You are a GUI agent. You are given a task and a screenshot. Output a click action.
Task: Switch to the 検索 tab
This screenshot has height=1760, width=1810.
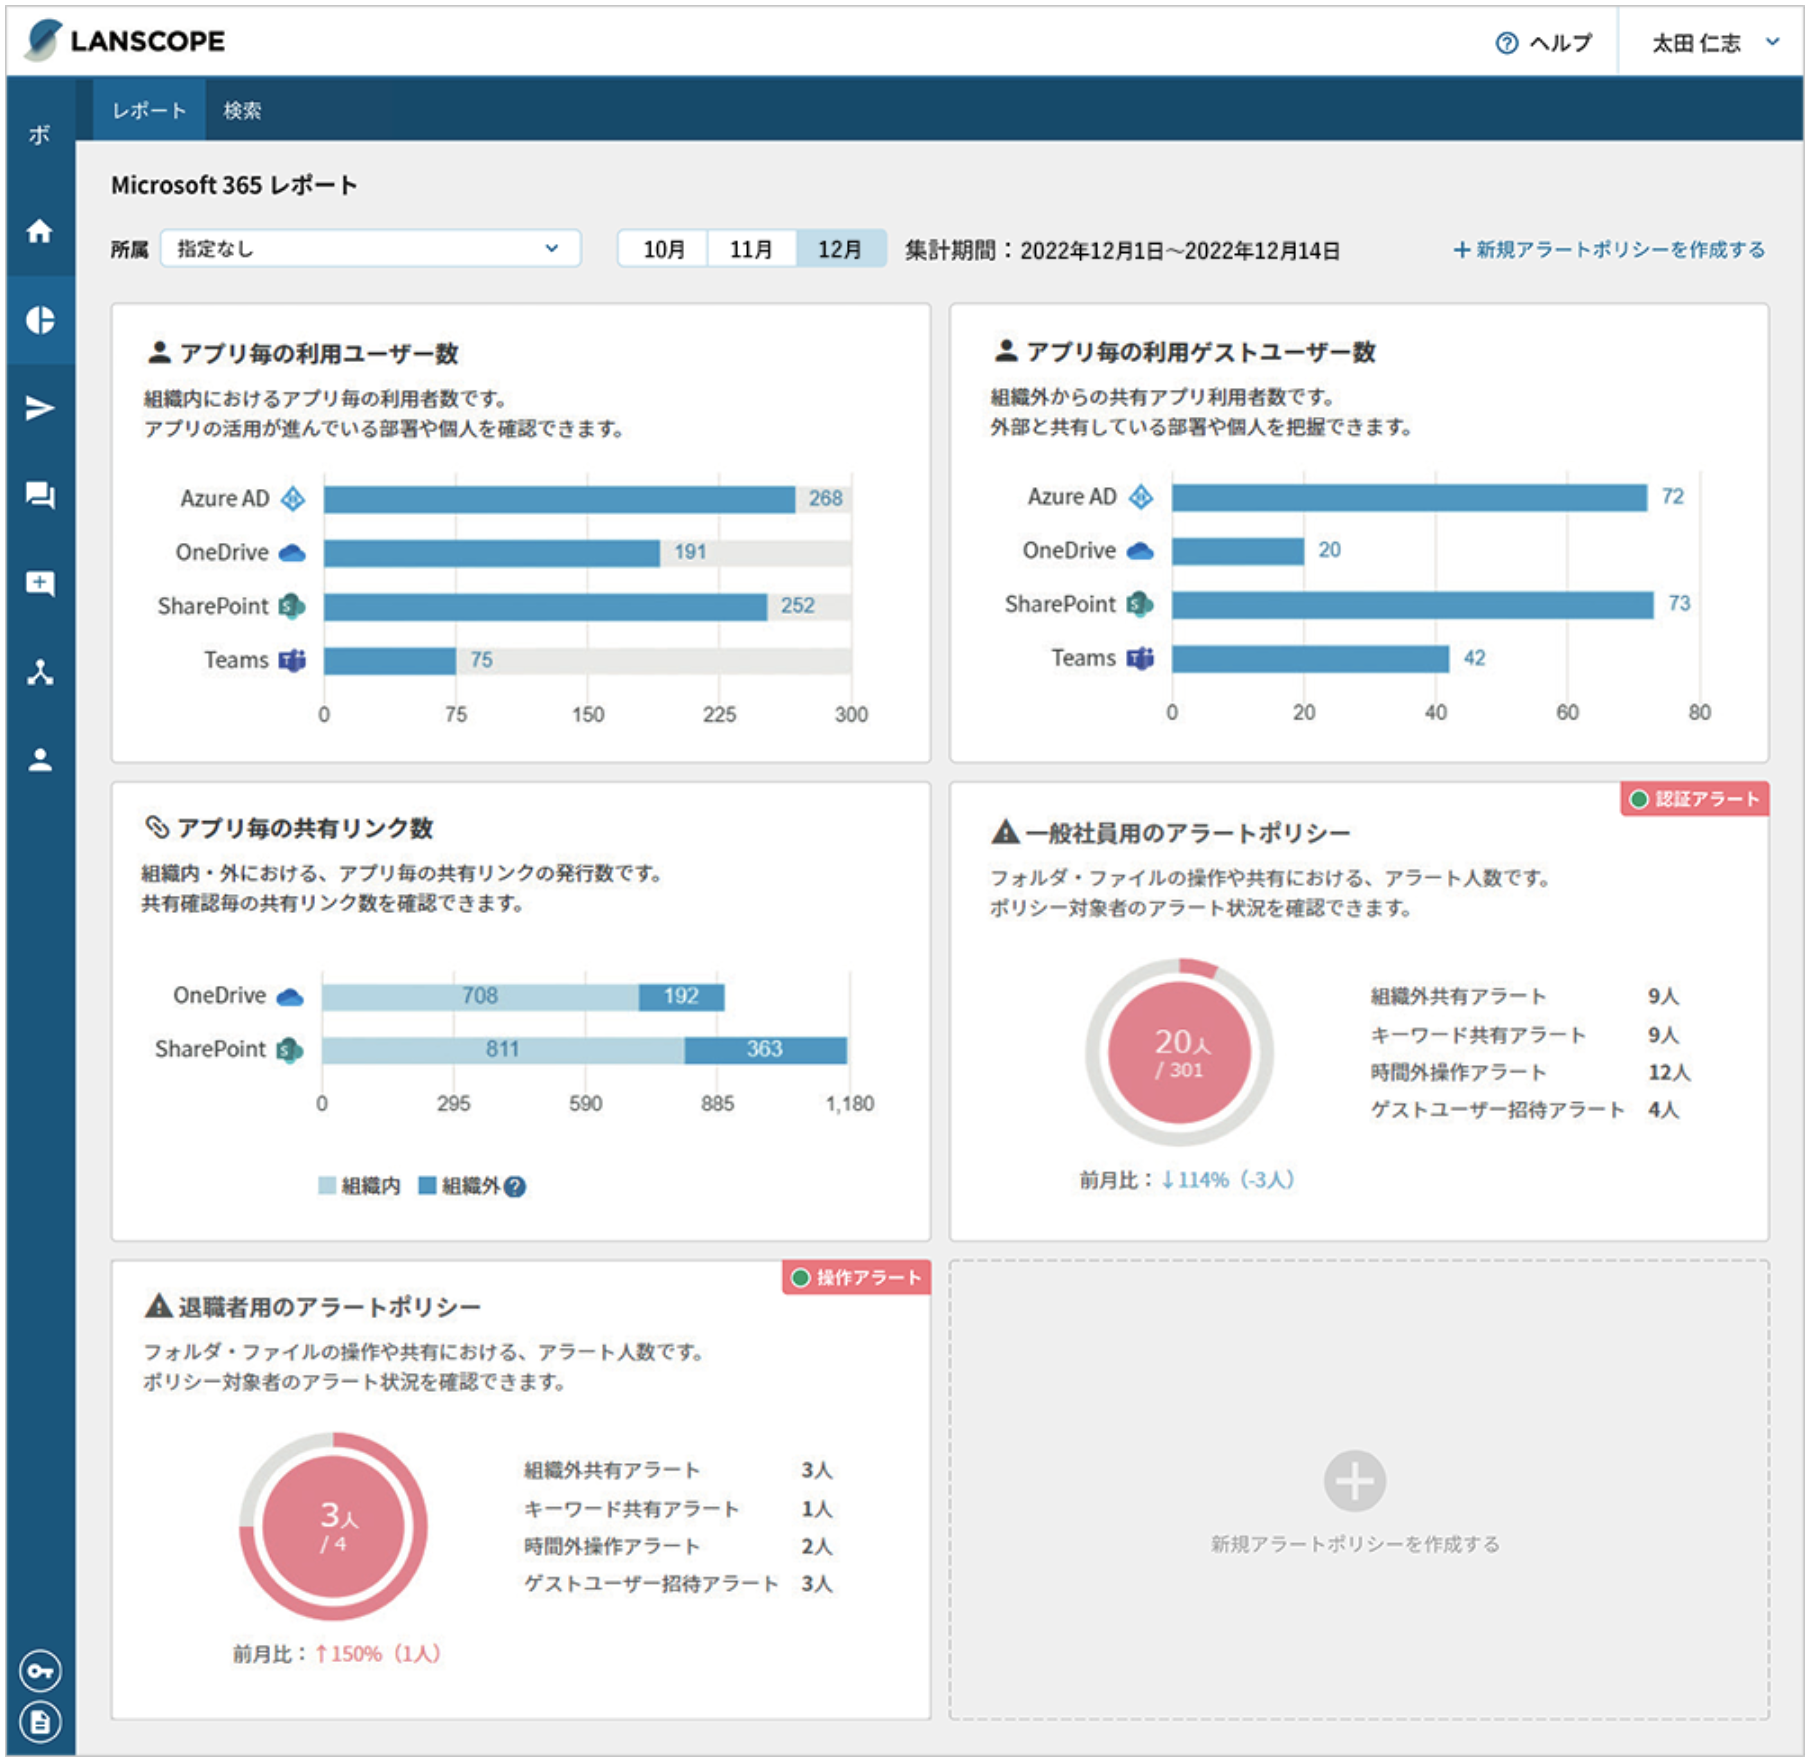[x=242, y=110]
